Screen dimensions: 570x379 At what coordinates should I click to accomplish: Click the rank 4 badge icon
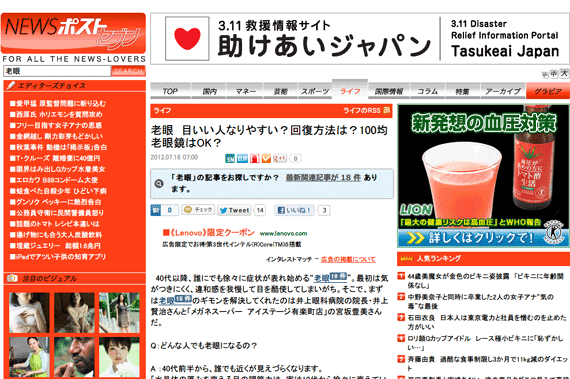click(401, 338)
